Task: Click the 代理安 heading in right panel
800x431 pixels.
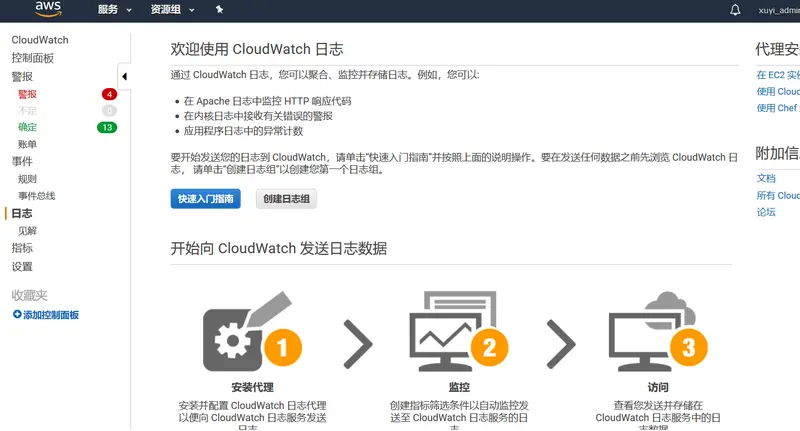Action: pos(778,49)
